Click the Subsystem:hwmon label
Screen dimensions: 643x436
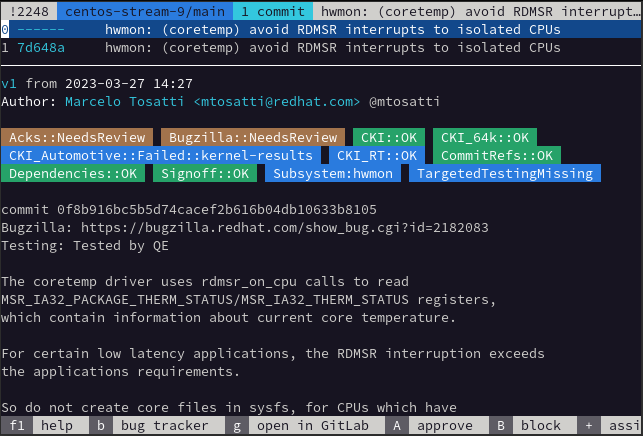point(334,173)
